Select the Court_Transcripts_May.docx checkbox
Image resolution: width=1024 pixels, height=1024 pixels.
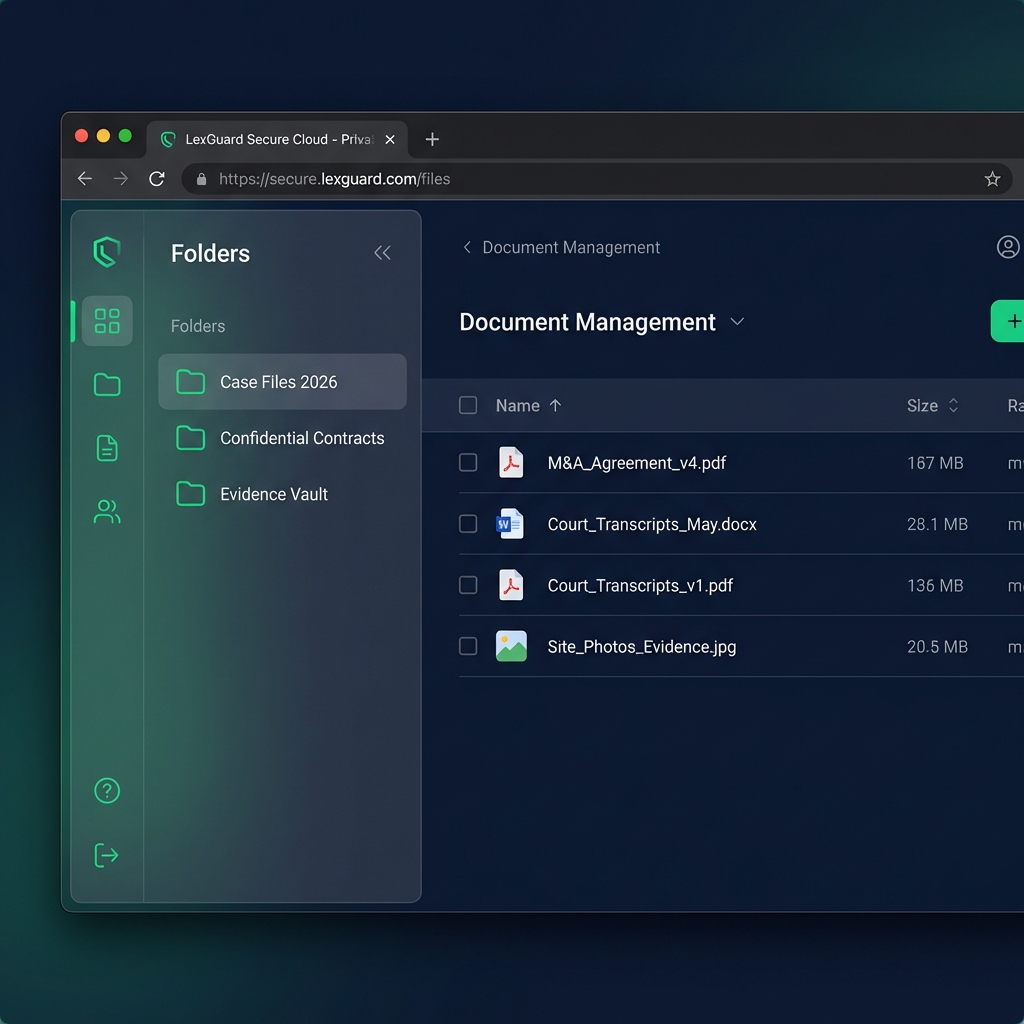[468, 524]
